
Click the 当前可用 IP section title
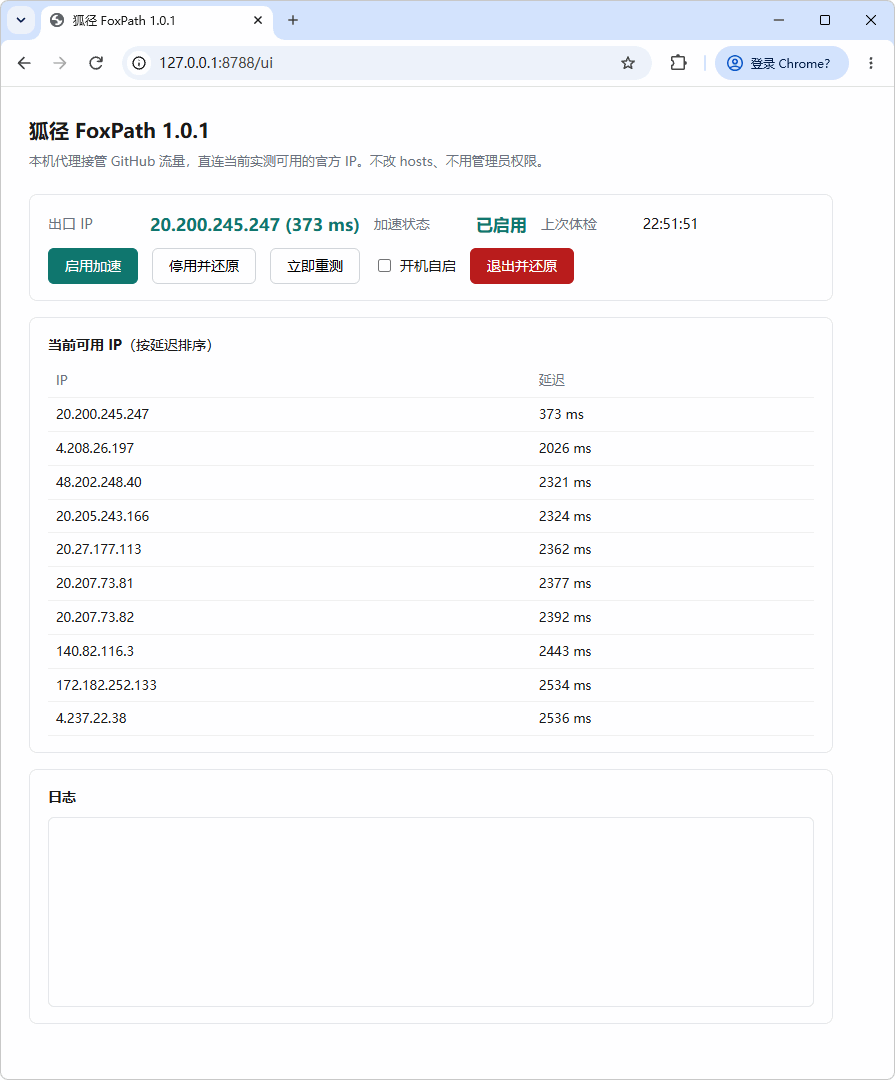[85, 345]
